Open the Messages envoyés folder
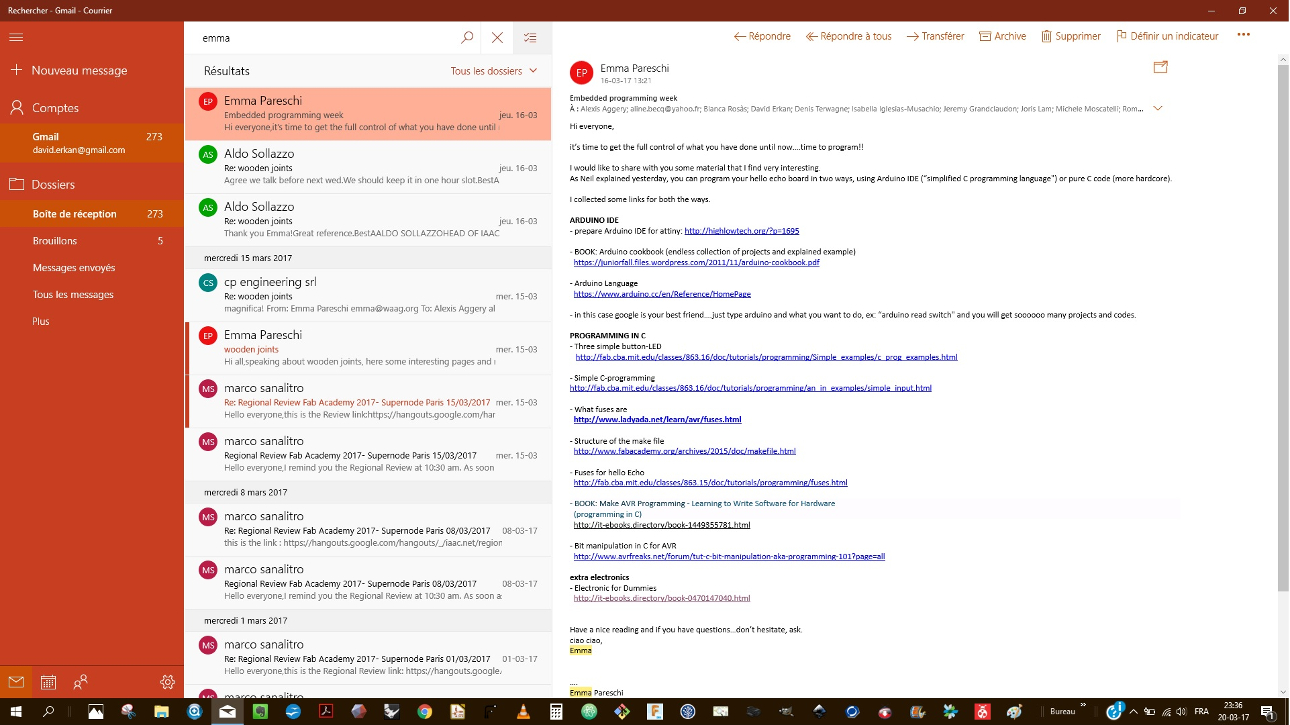The width and height of the screenshot is (1290, 725). click(92, 268)
